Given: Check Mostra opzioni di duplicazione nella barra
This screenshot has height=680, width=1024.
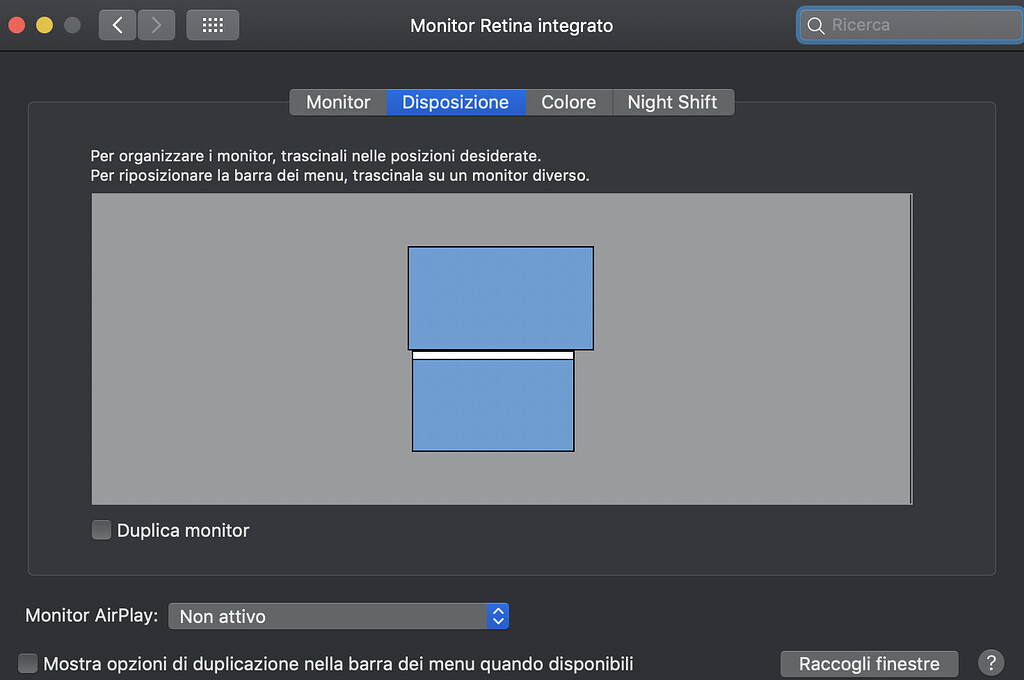Looking at the screenshot, I should pyautogui.click(x=27, y=663).
